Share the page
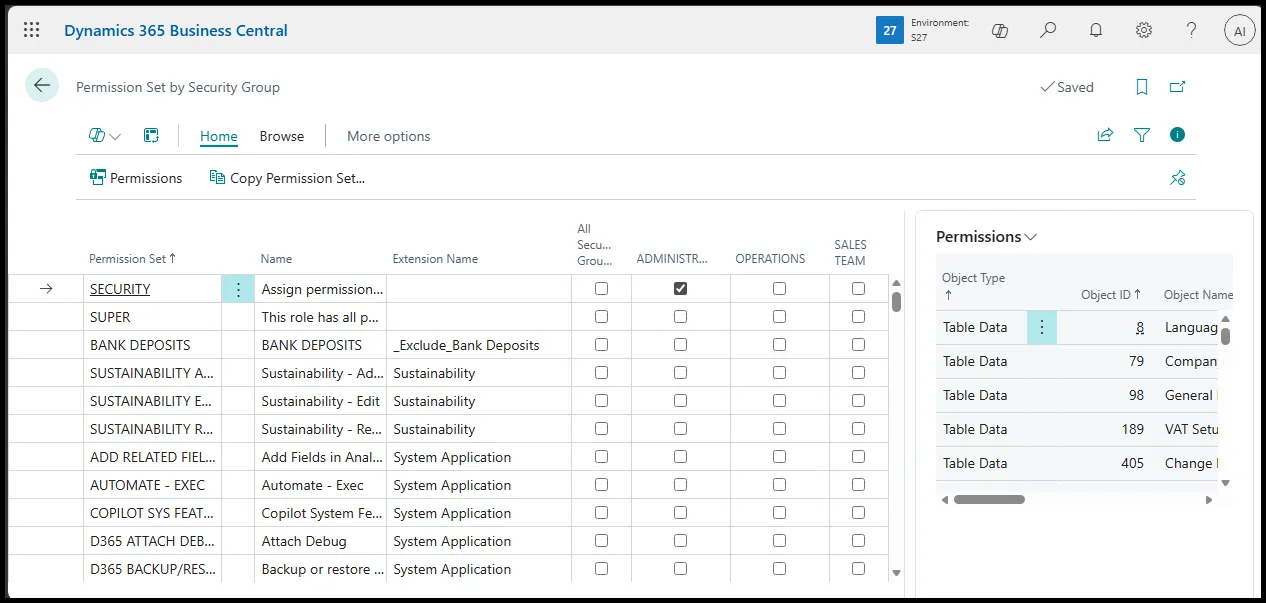 coord(1105,135)
